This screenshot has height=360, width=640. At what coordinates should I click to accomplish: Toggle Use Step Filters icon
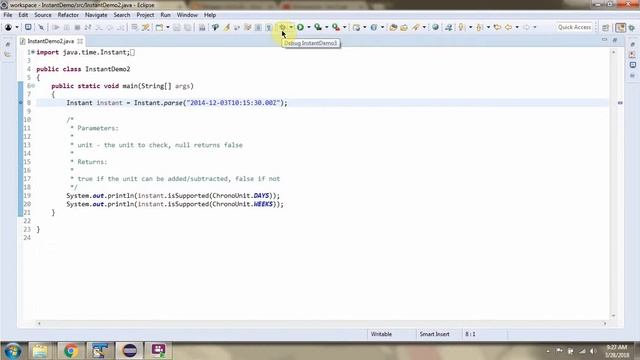pyautogui.click(x=146, y=27)
